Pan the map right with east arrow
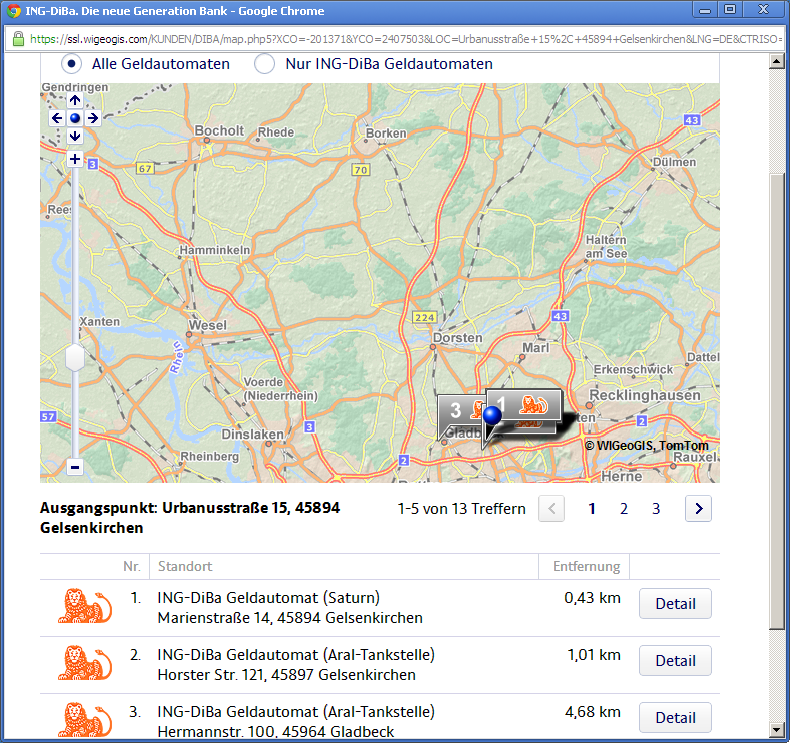 [x=93, y=118]
